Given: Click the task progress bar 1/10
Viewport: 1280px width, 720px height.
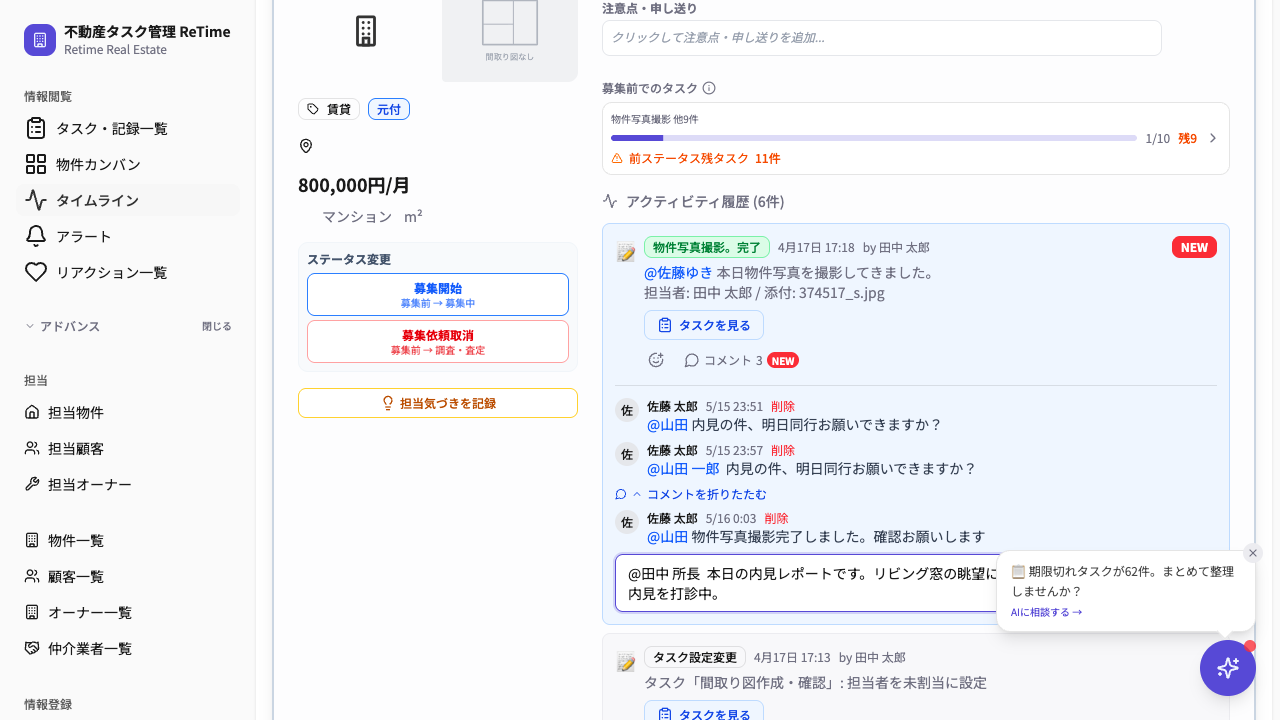Looking at the screenshot, I should pos(874,138).
